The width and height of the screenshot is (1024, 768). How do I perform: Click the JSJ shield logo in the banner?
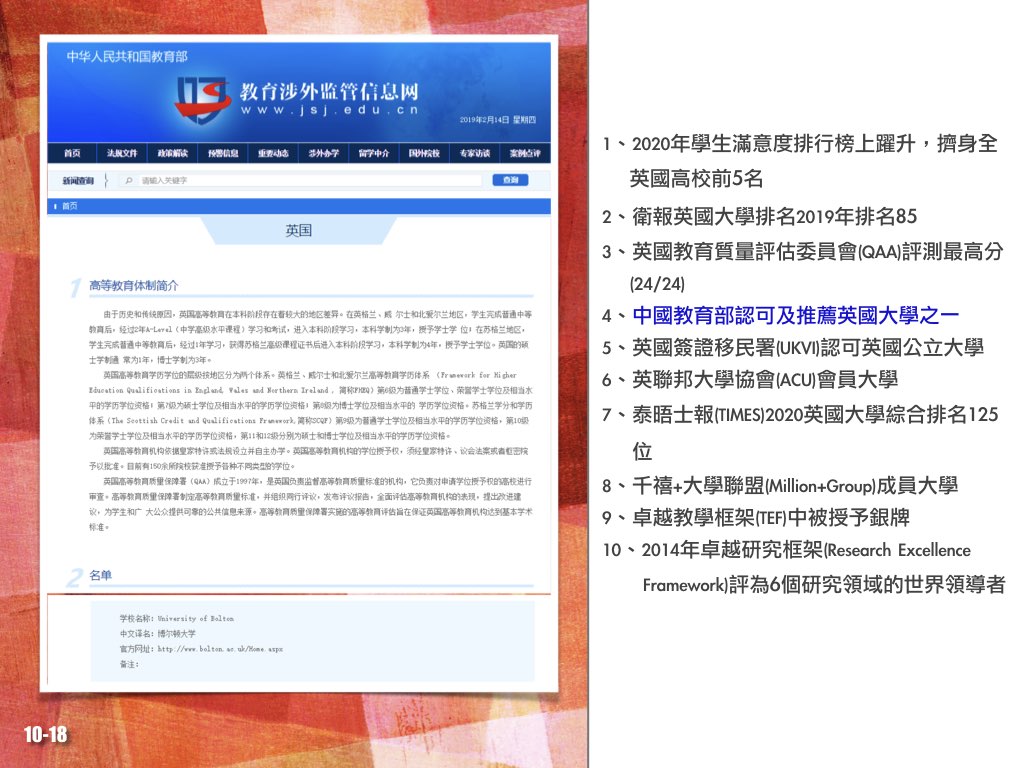tap(202, 99)
